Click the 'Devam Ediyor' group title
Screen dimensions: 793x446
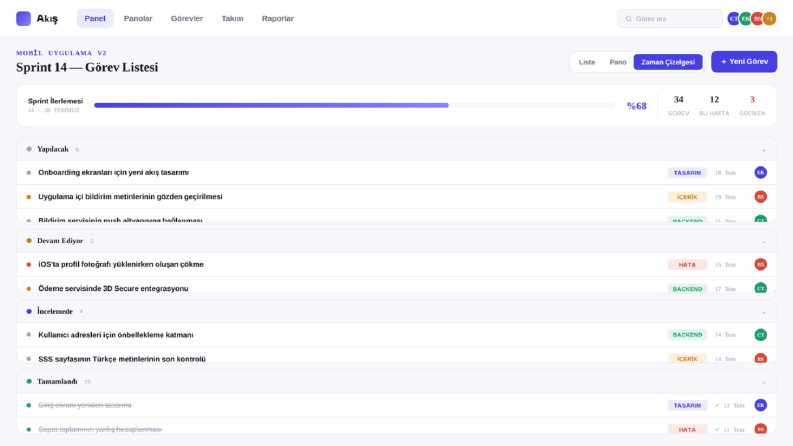60,241
